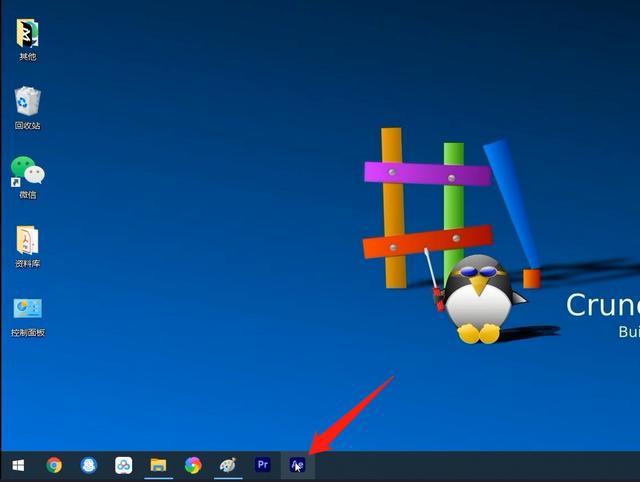Select the 其他 folder desktop icon

[x=27, y=39]
